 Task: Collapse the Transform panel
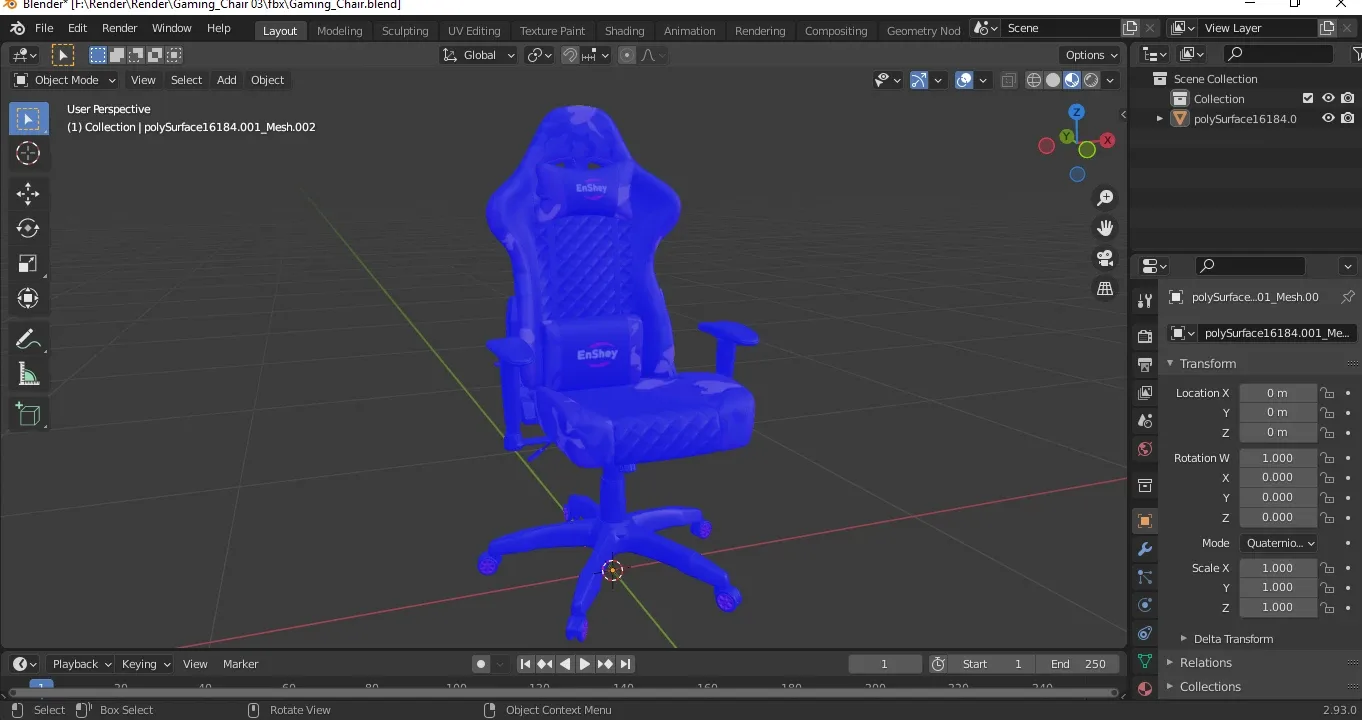tap(1207, 363)
